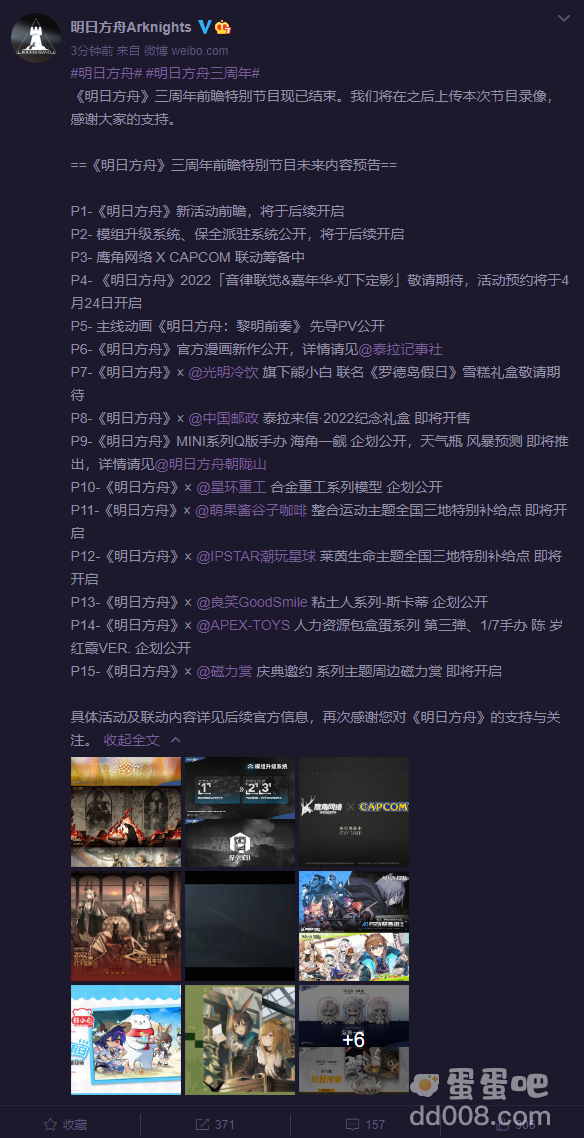Expand the post options chevron
The height and width of the screenshot is (1138, 584).
click(x=563, y=17)
